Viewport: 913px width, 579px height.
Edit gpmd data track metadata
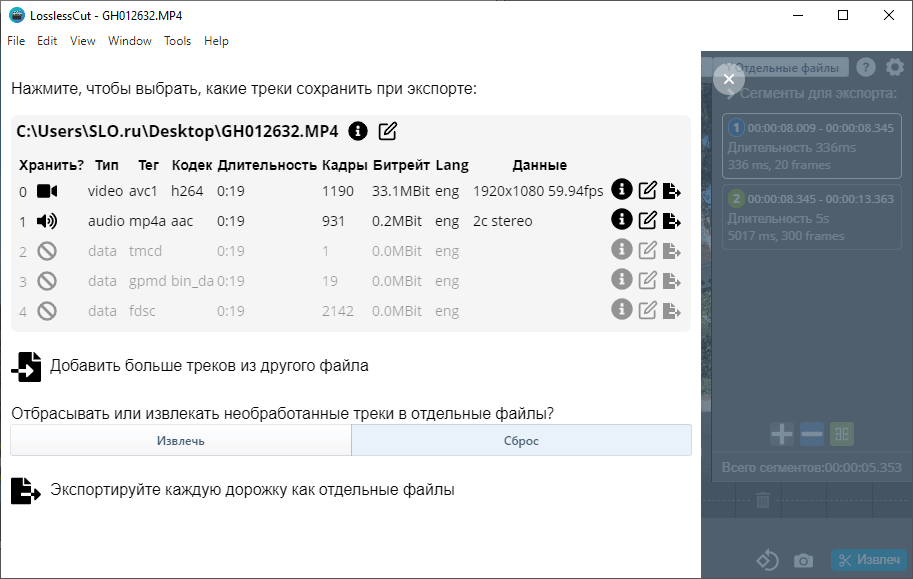pos(647,280)
